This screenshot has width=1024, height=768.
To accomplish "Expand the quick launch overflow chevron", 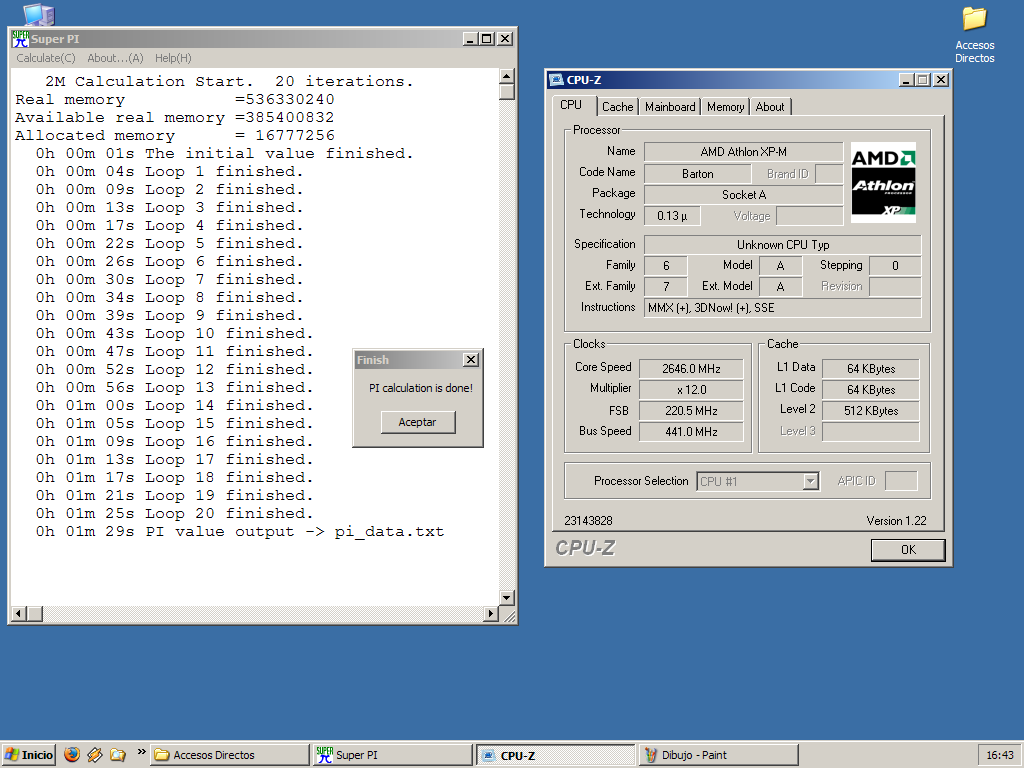I will tap(141, 752).
